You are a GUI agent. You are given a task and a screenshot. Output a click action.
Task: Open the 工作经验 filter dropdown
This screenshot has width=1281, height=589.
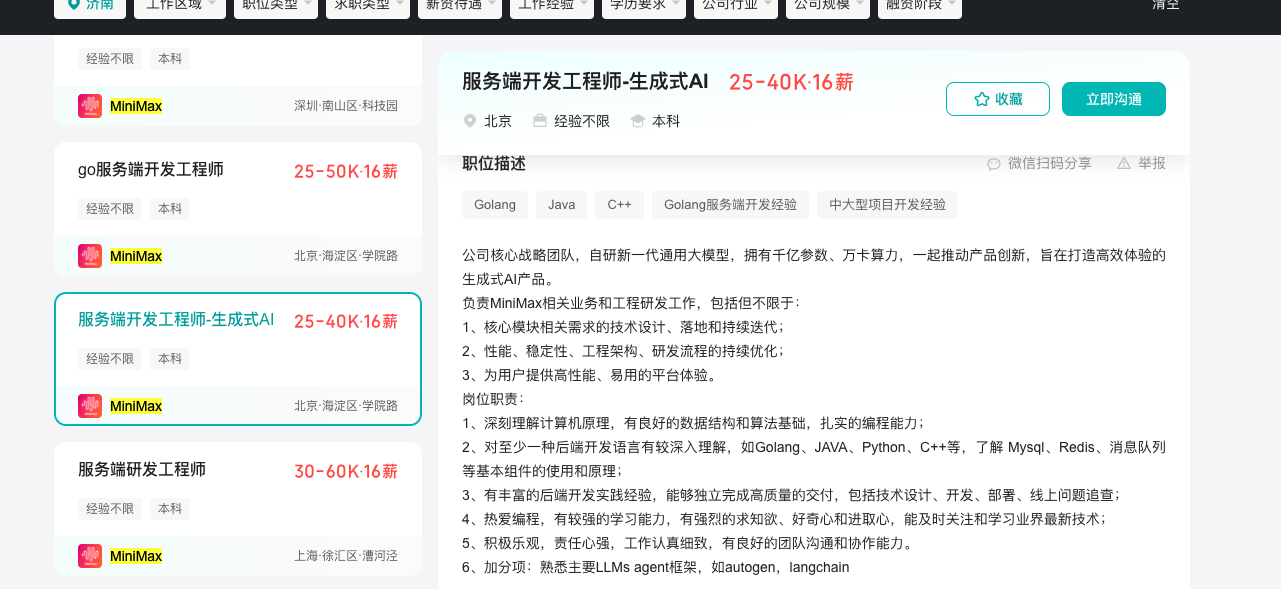[x=553, y=6]
